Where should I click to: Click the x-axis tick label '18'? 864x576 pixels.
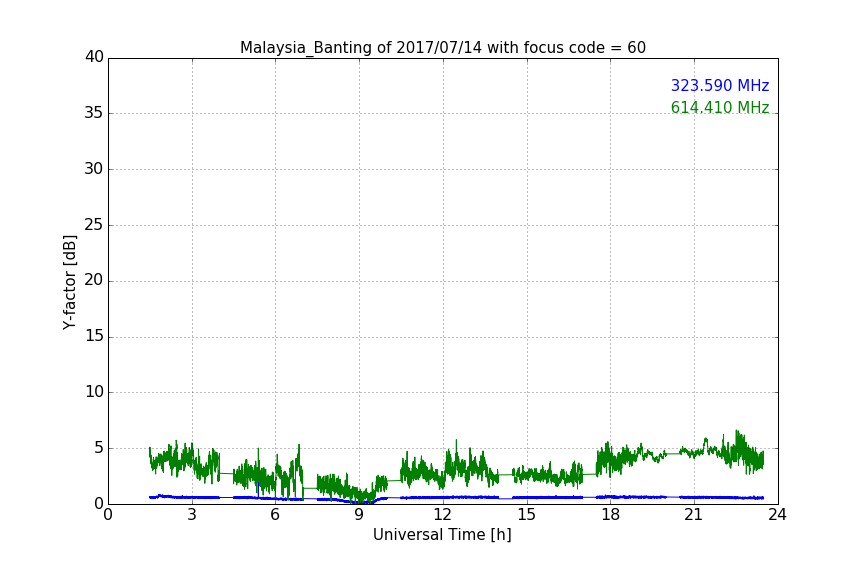click(611, 515)
